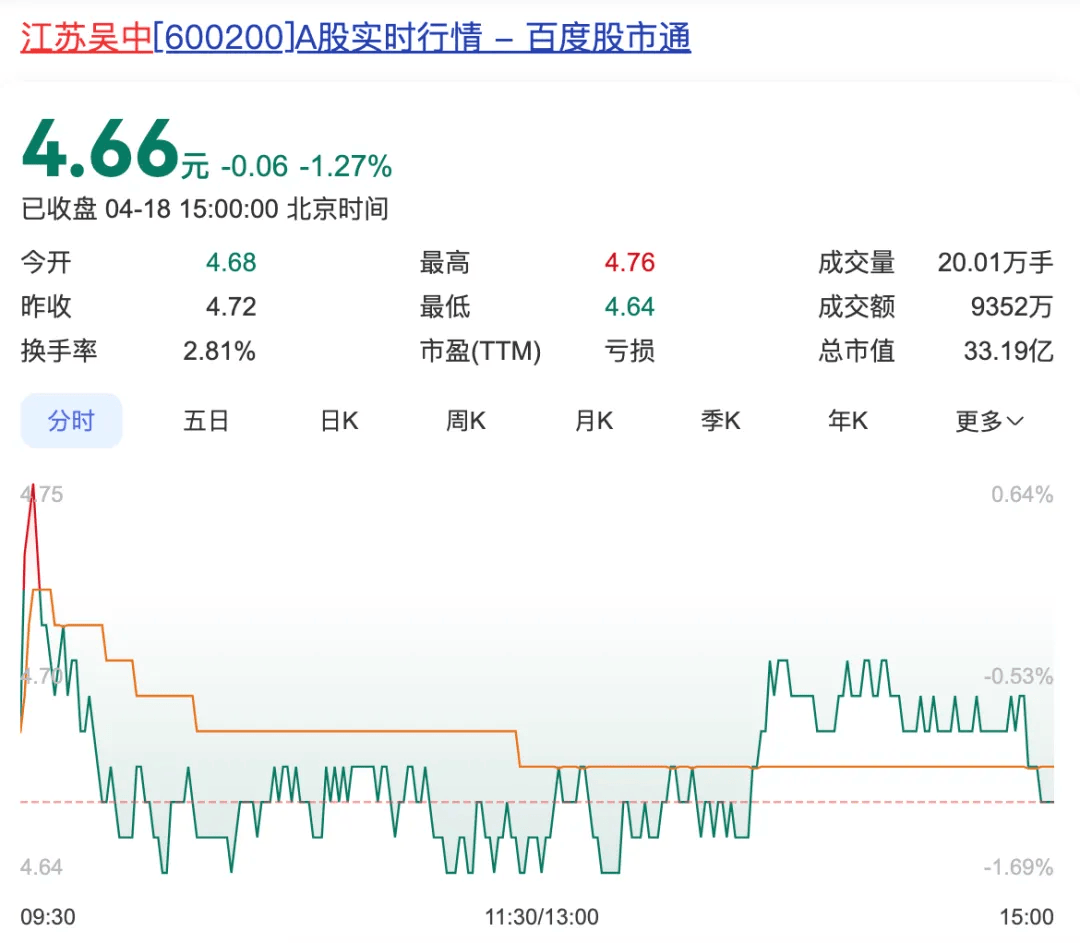Switch to the 分时 (intraday) chart tab
The image size is (1080, 943).
pos(71,420)
